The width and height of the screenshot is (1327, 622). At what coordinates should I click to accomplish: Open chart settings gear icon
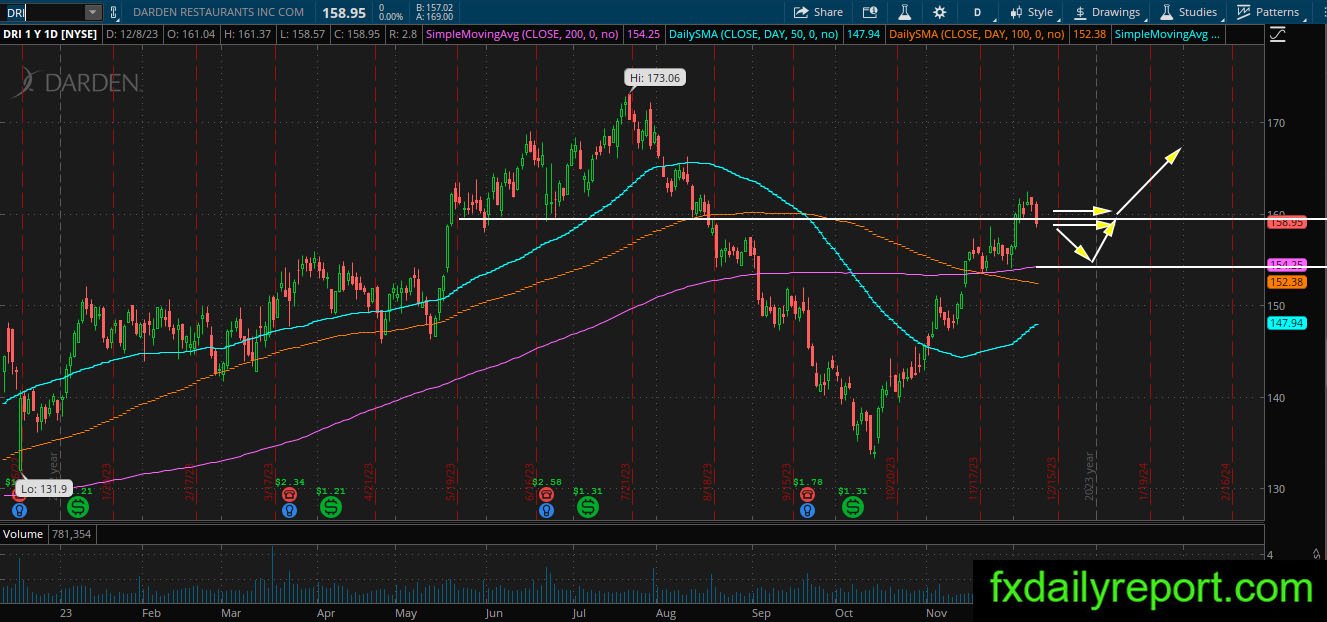[939, 12]
